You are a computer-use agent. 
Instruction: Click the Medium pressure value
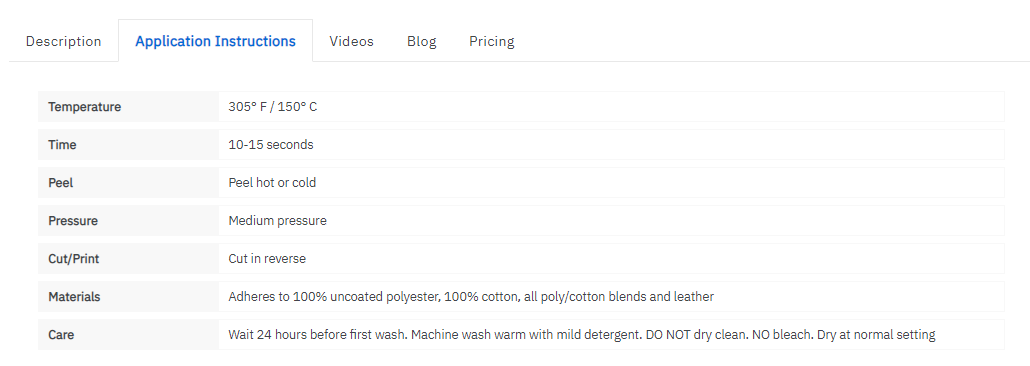tap(277, 221)
